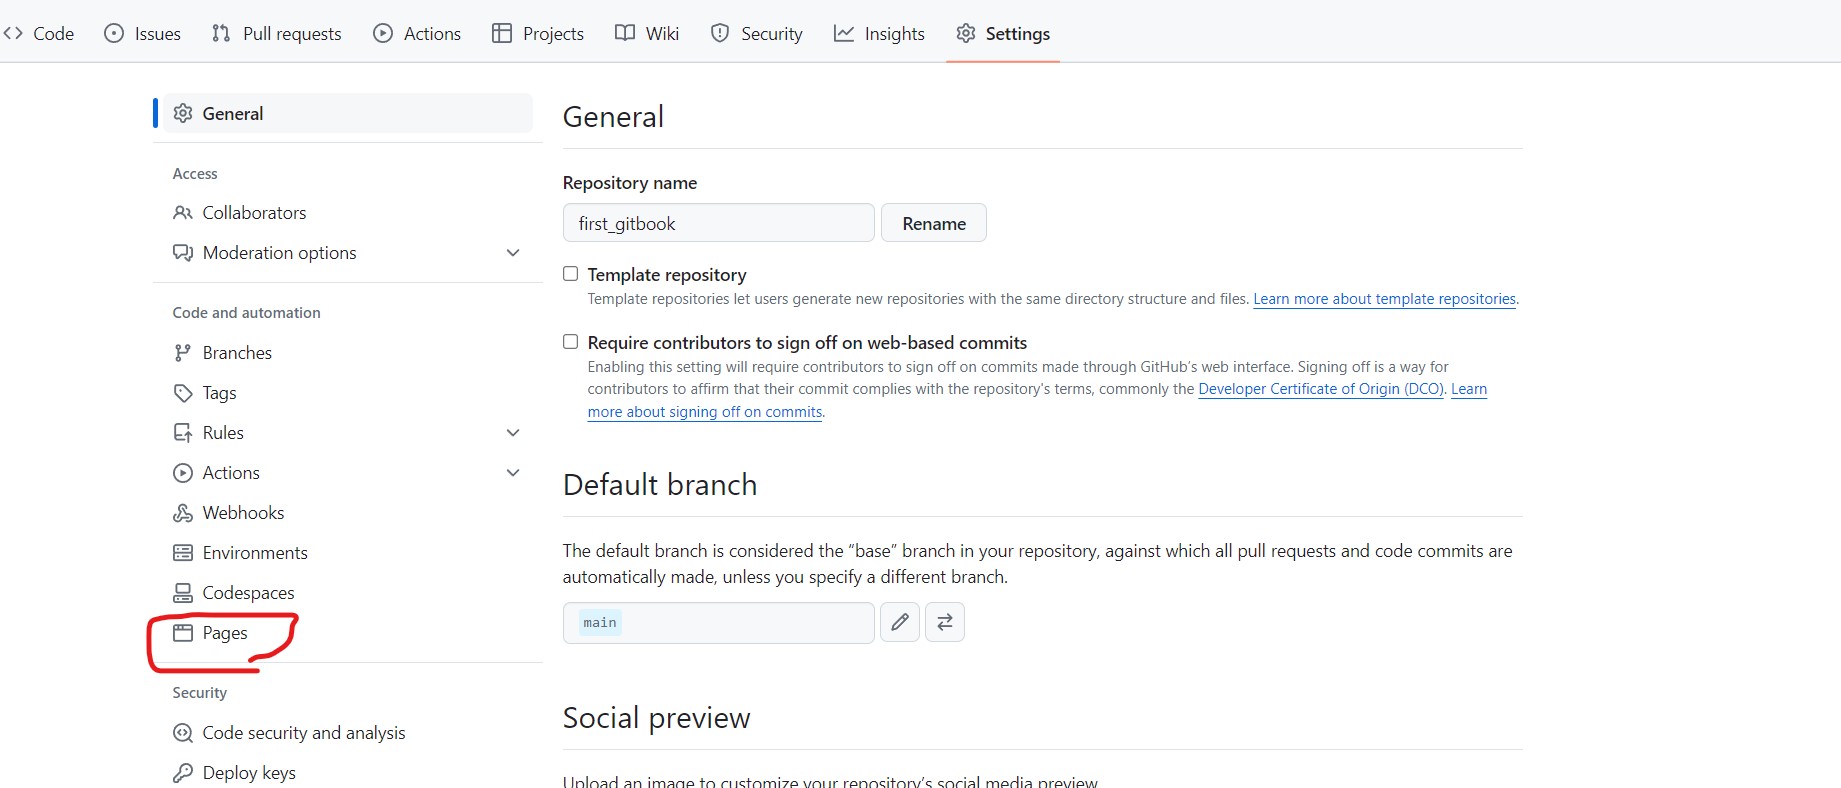Screen dimensions: 1841x788
Task: Click the Code tab icon
Action: pyautogui.click(x=13, y=33)
